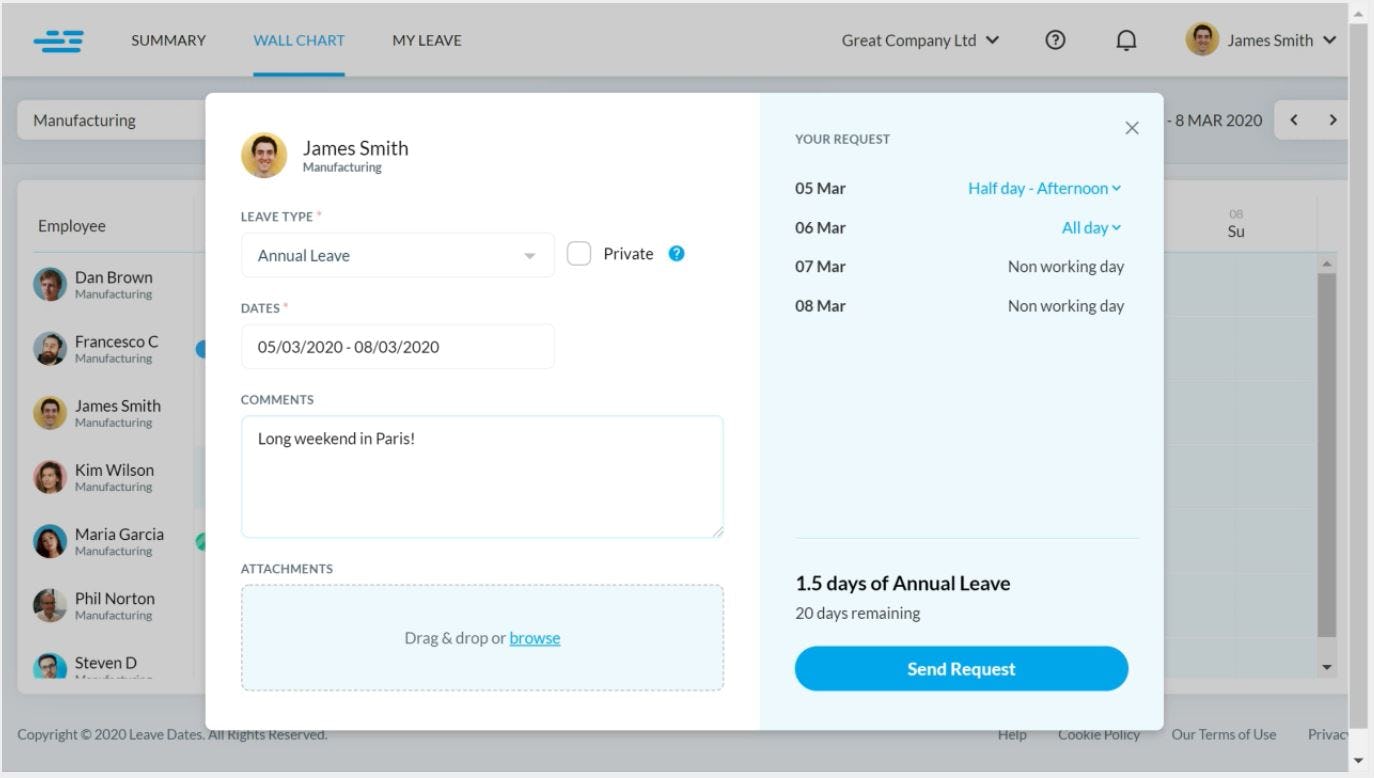Select Dan Brown's profile picture
Screen dimensions: 1374x778
pos(48,283)
